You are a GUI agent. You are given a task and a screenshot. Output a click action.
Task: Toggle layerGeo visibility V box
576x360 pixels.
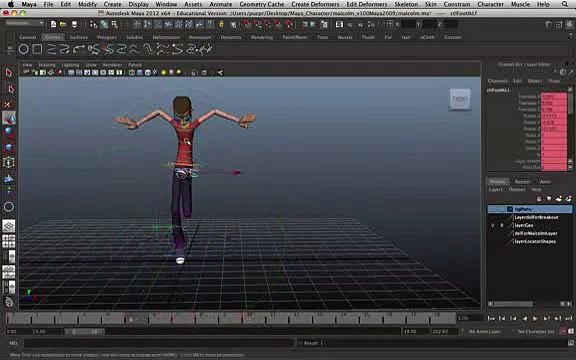coord(493,225)
